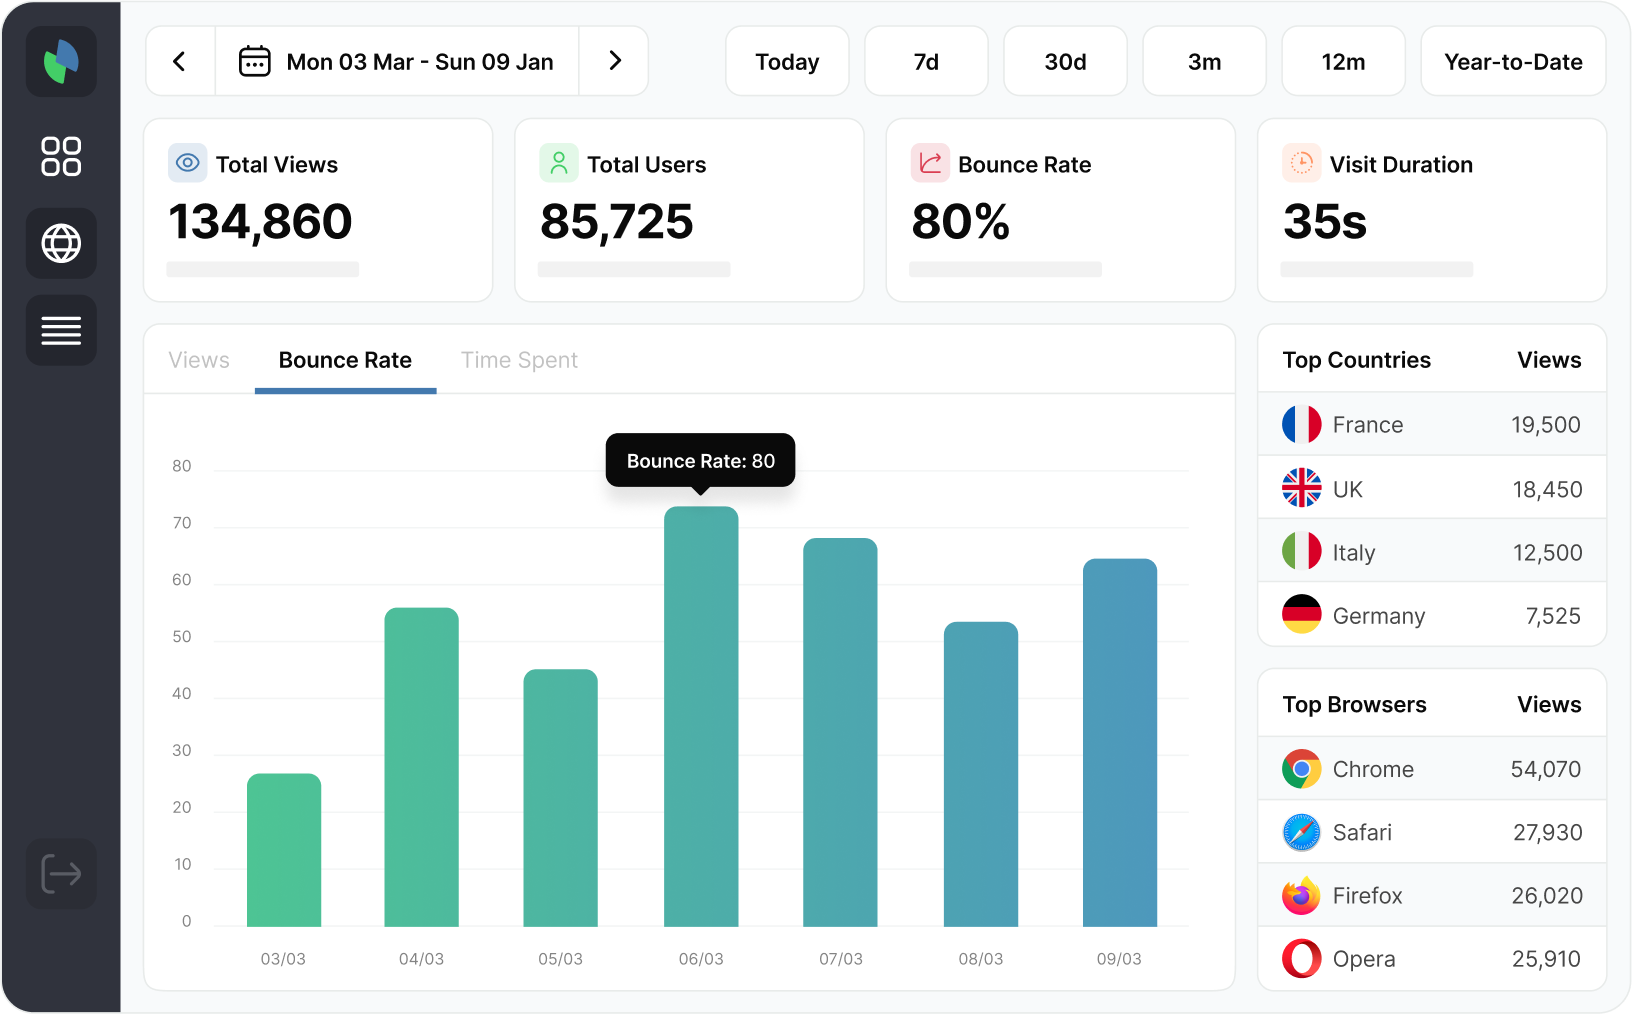1632x1014 pixels.
Task: Click the 03/03 bar in the chart
Action: click(284, 850)
